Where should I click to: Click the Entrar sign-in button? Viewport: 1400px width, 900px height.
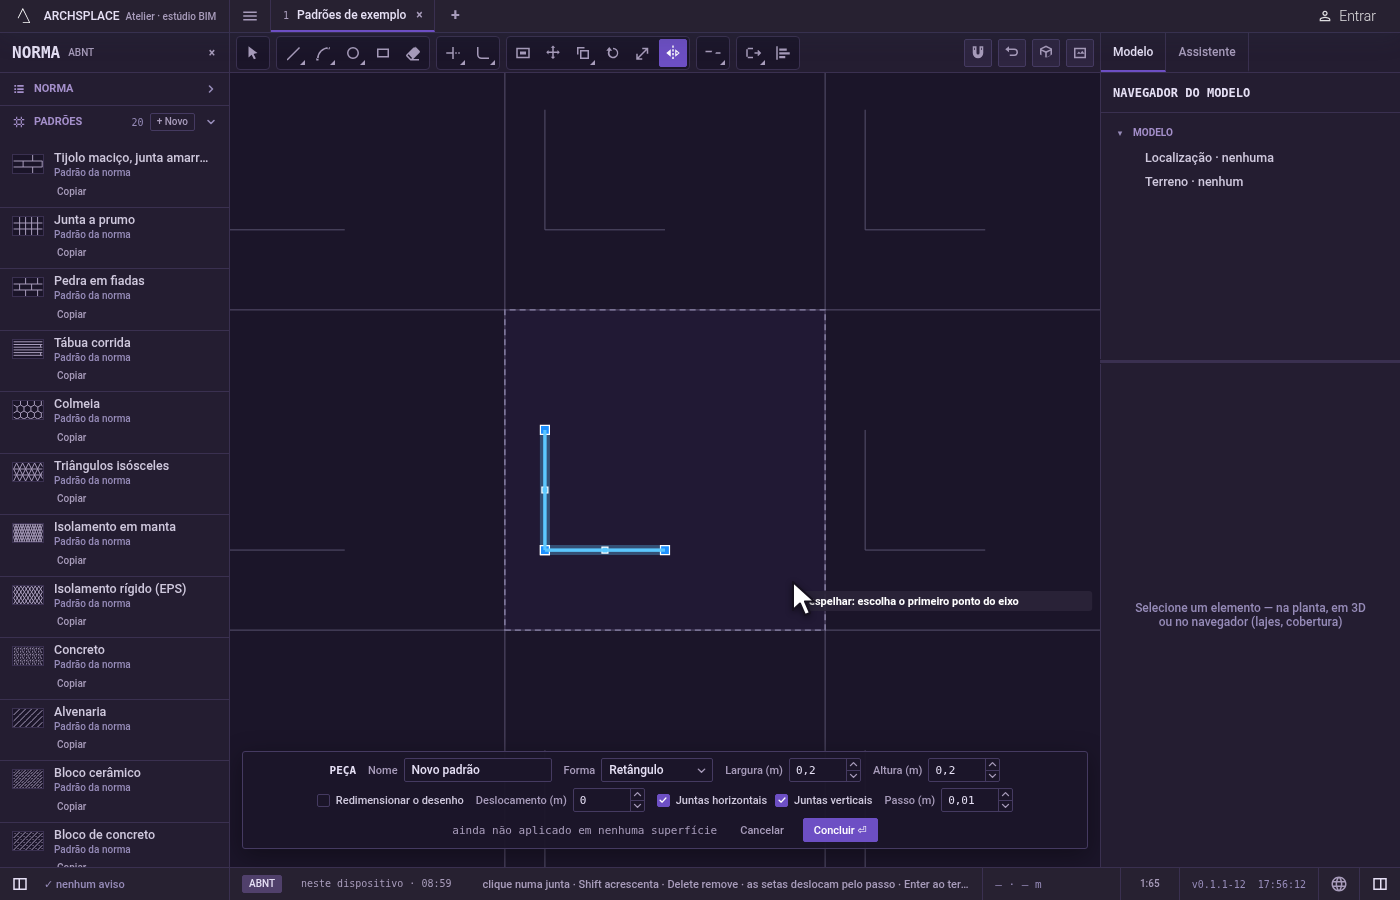(1347, 16)
